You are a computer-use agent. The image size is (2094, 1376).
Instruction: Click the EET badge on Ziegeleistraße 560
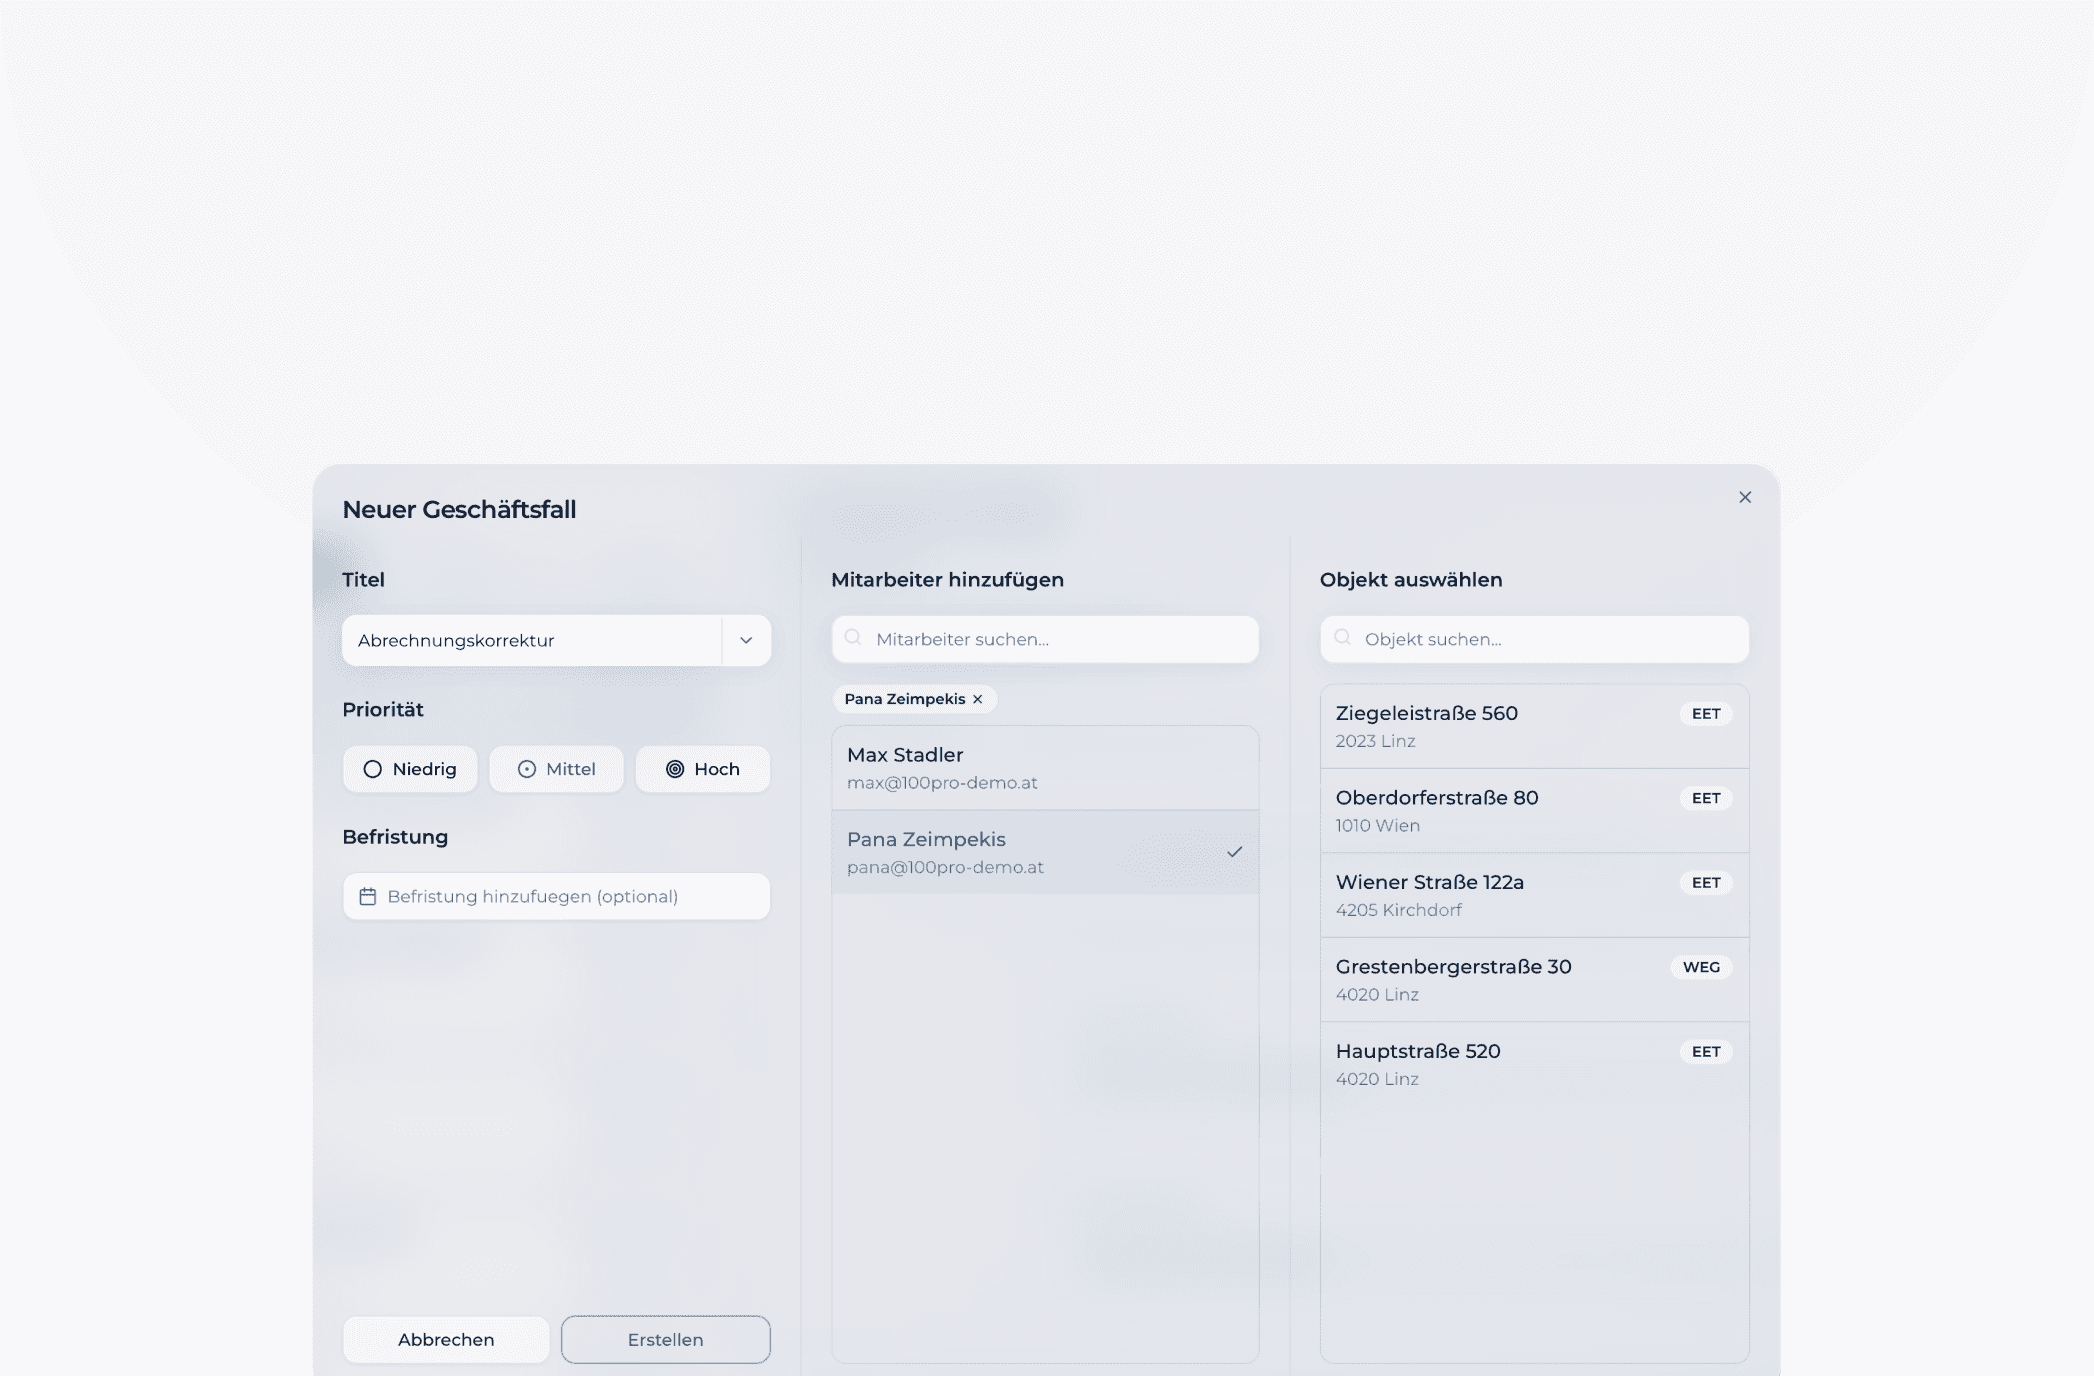tap(1705, 714)
